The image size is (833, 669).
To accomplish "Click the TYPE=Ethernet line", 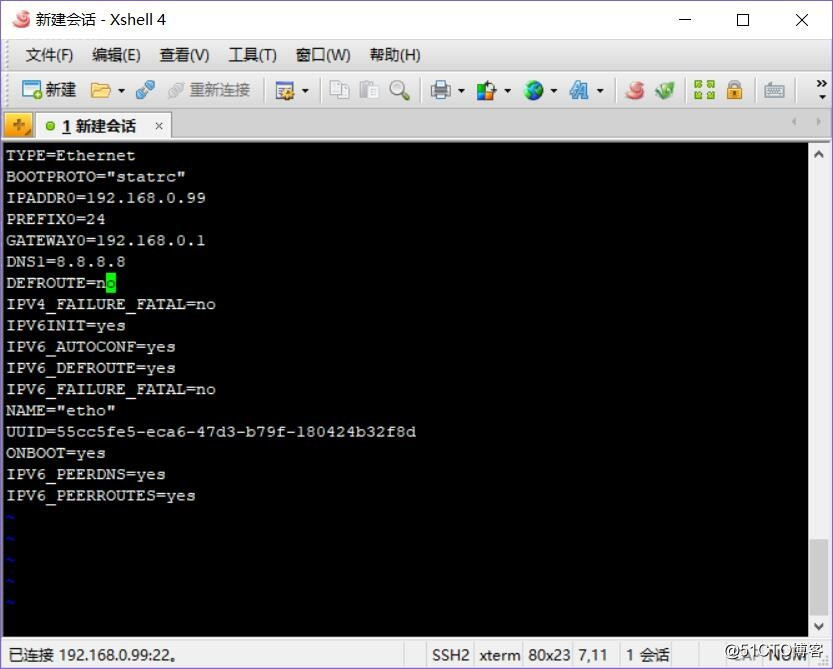I will pos(71,156).
